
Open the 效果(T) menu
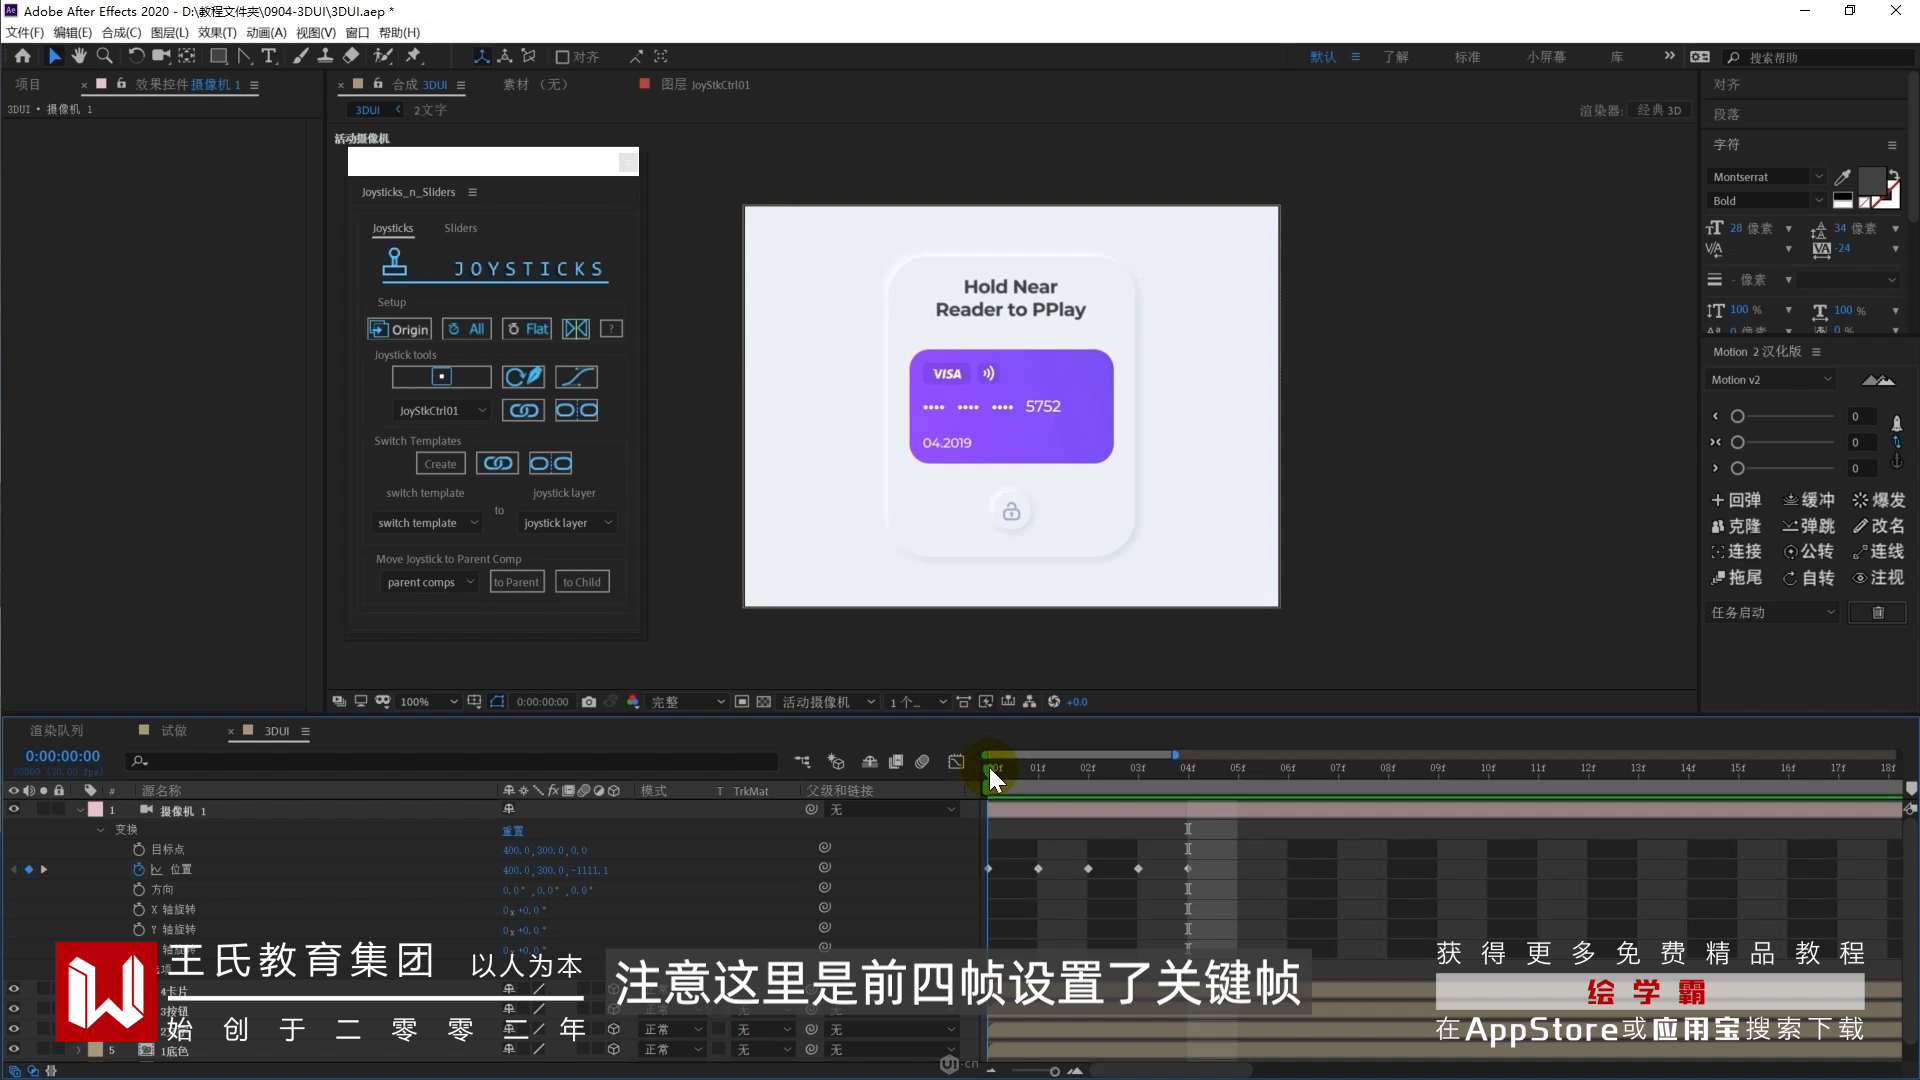click(x=216, y=32)
